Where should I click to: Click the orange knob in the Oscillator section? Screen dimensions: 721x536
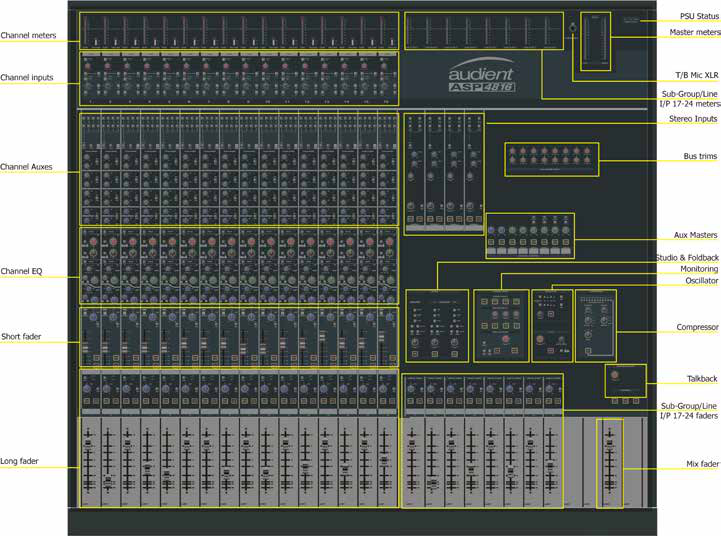540,339
